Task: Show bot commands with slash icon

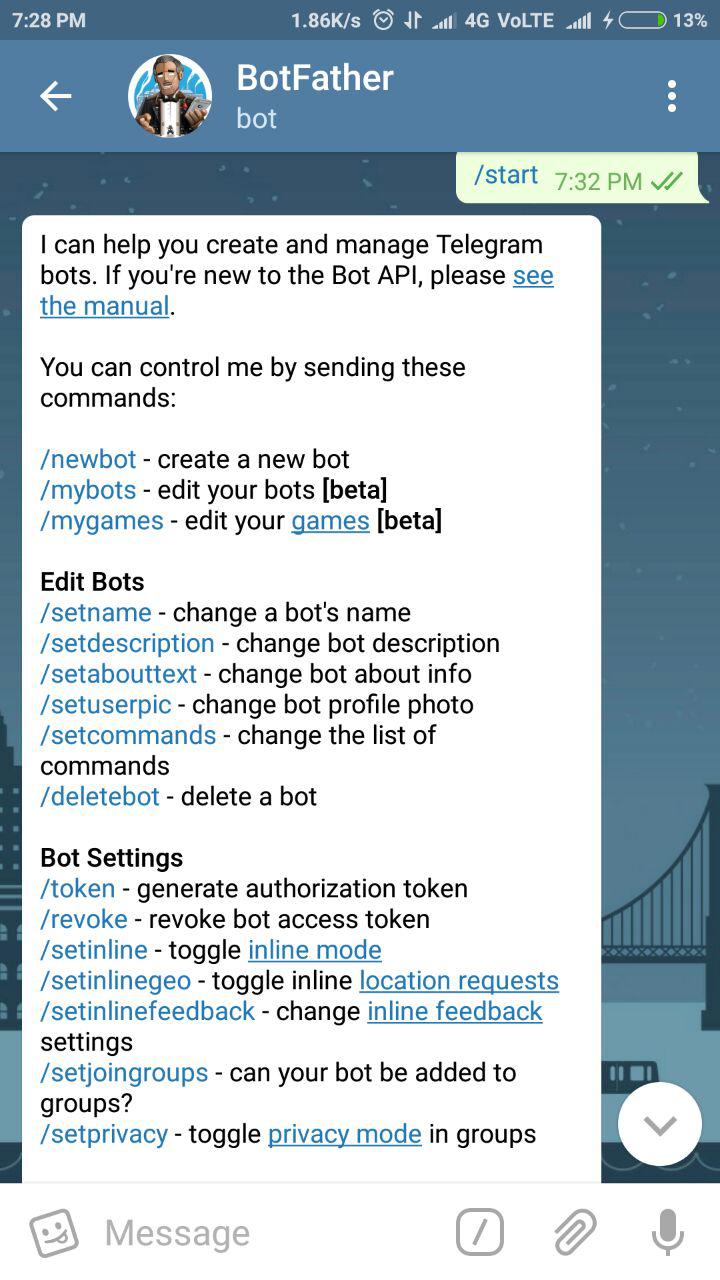Action: (480, 1232)
